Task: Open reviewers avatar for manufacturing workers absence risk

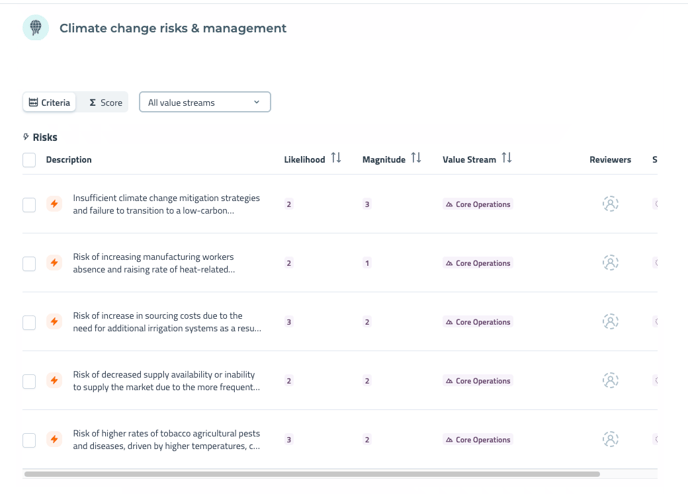Action: point(610,263)
